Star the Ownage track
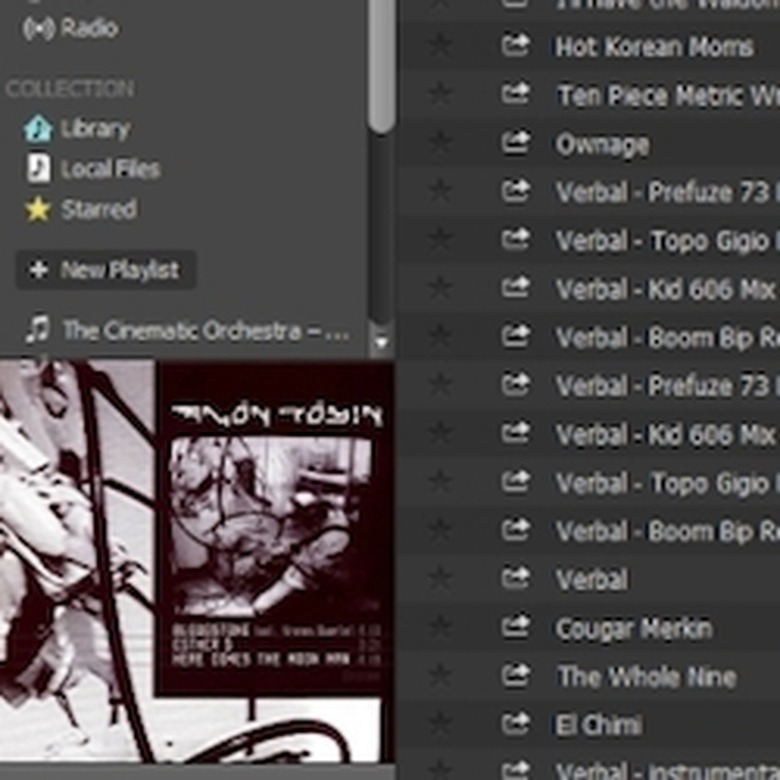This screenshot has height=780, width=780. click(x=440, y=144)
